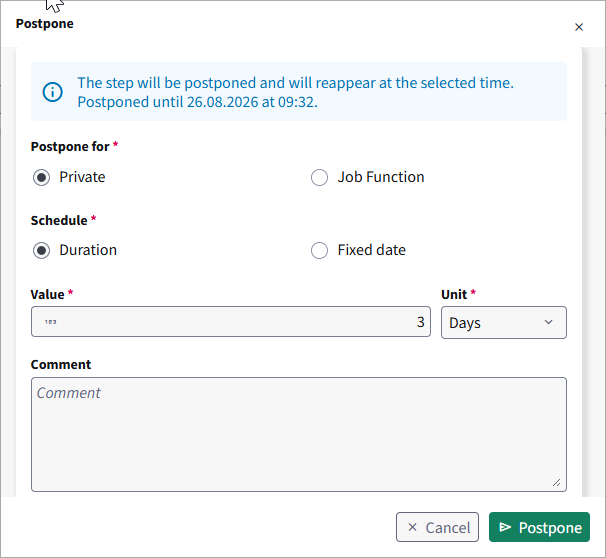Click the X icon on Cancel button
The height and width of the screenshot is (558, 606).
(x=412, y=527)
